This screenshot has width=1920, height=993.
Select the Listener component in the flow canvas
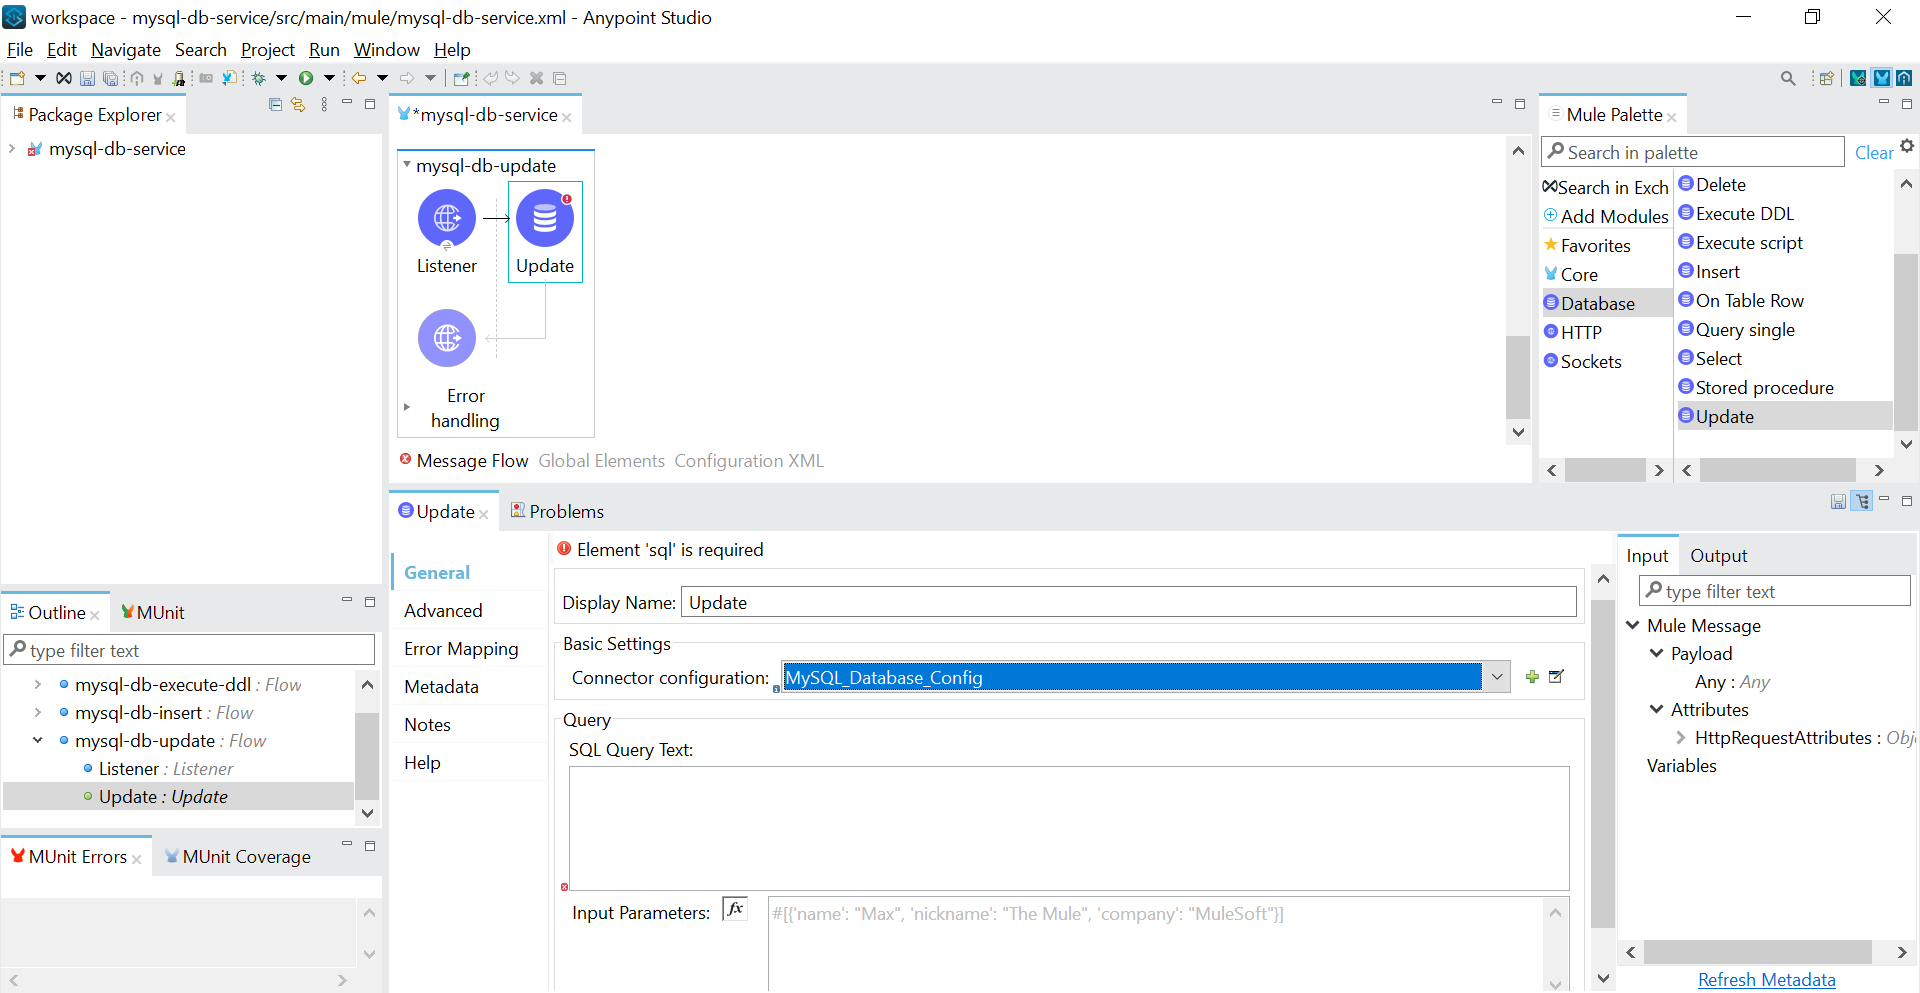click(x=447, y=218)
